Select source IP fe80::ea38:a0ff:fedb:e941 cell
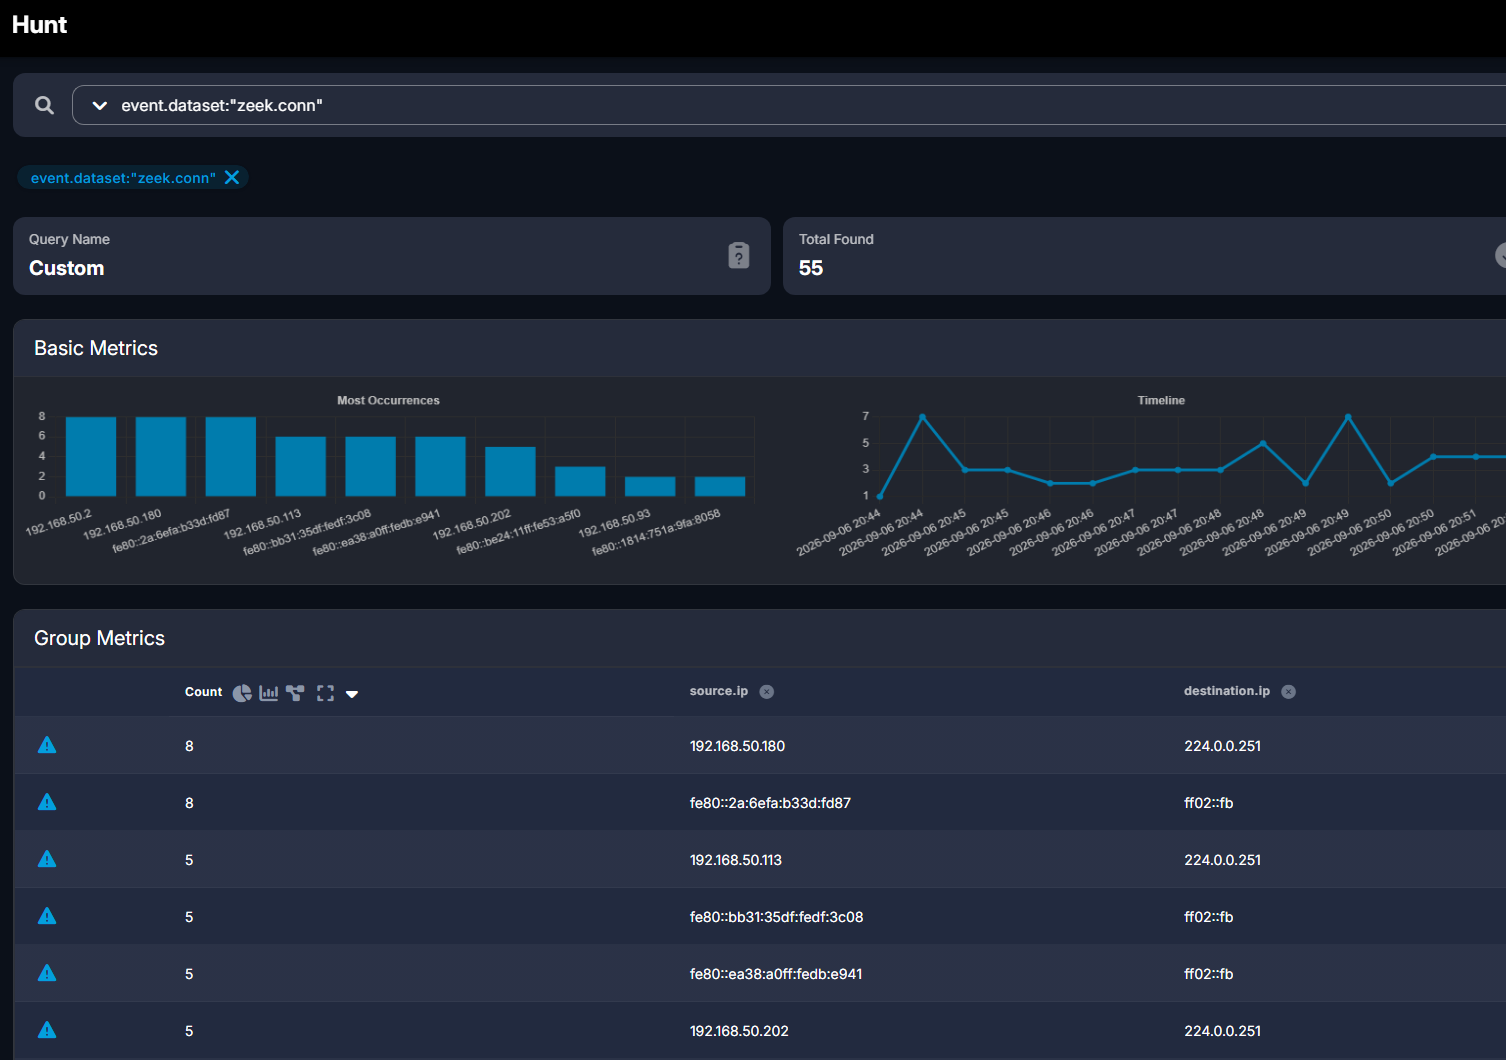The height and width of the screenshot is (1060, 1506). point(776,974)
